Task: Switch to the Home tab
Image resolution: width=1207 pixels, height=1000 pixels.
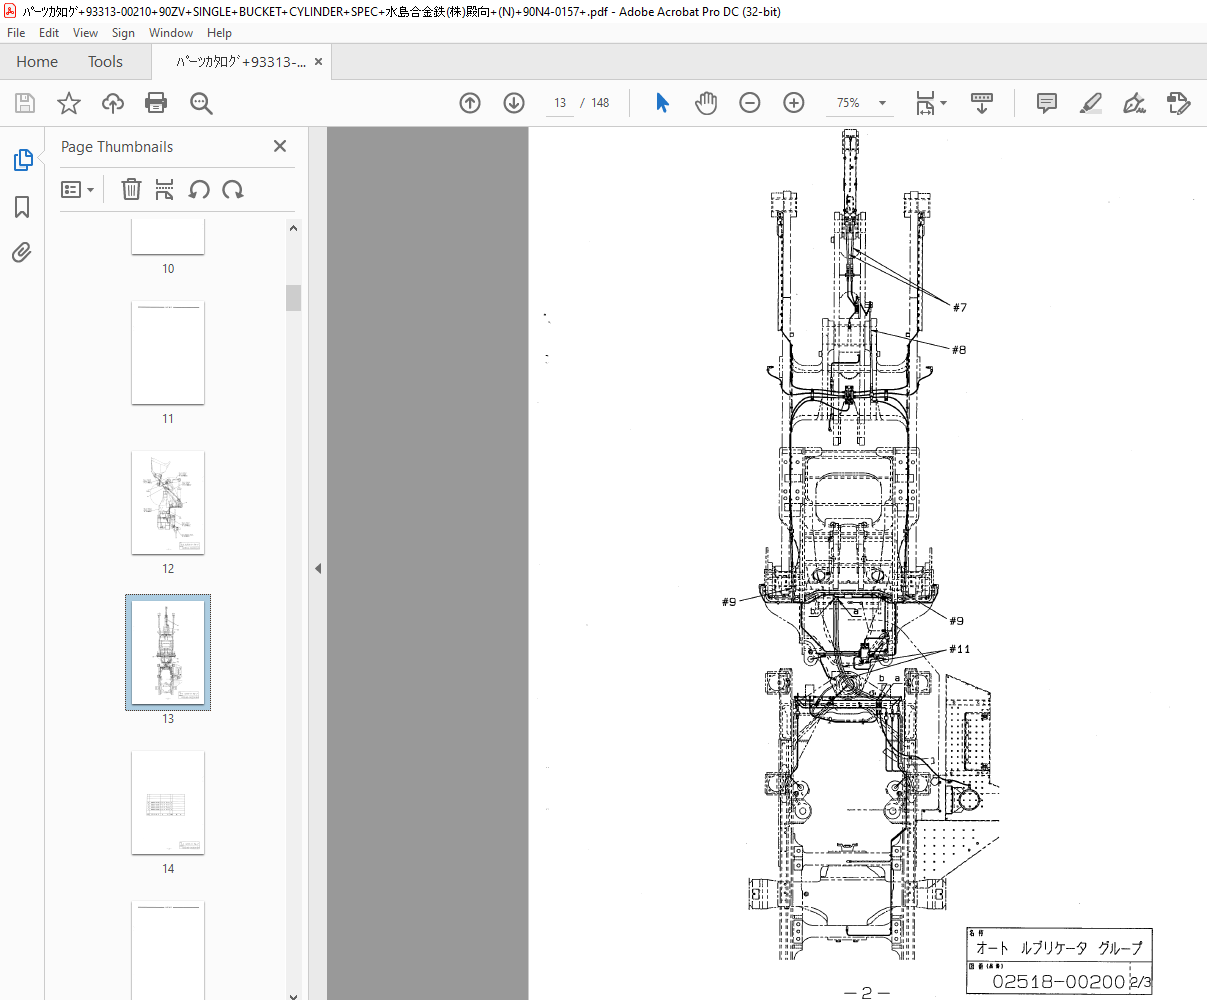Action: 37,62
